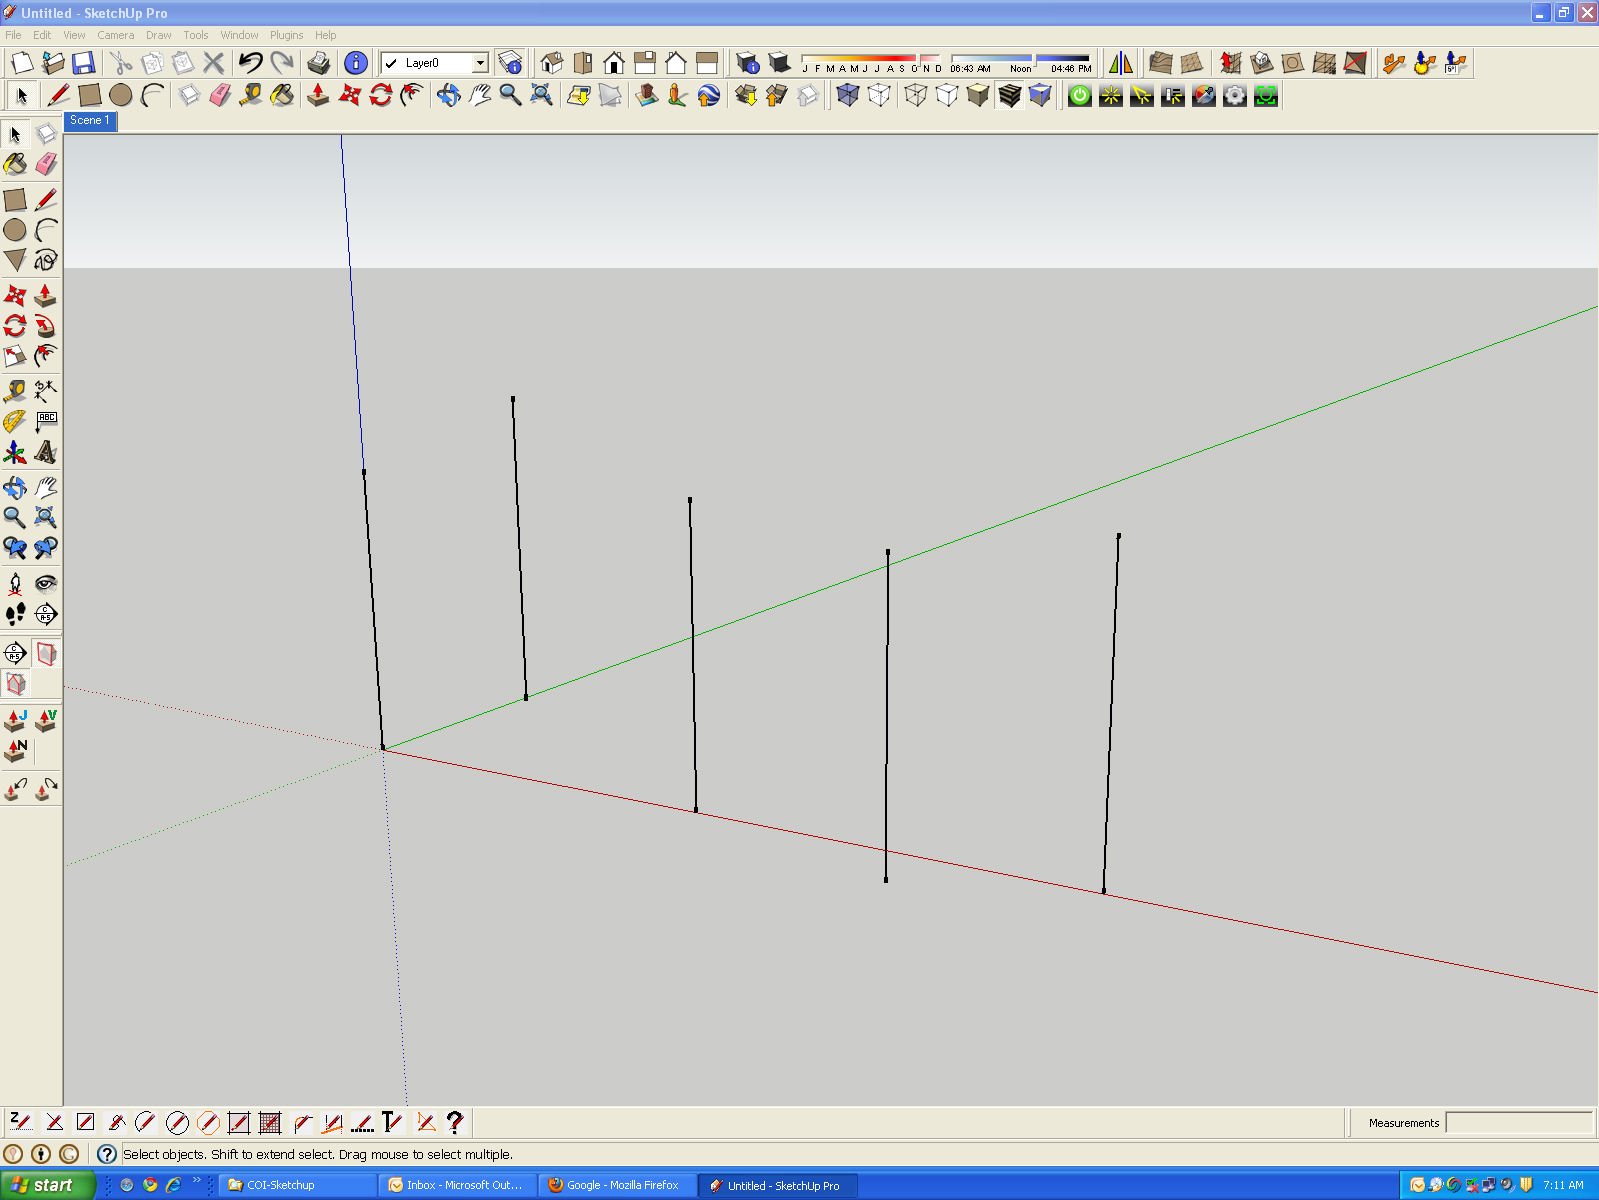Open the Edit menu

[42, 35]
